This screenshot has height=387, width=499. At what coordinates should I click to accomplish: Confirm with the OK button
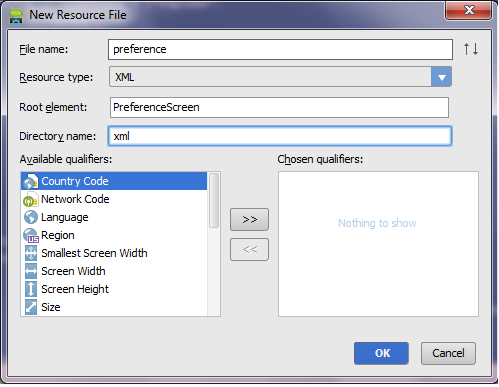[381, 353]
